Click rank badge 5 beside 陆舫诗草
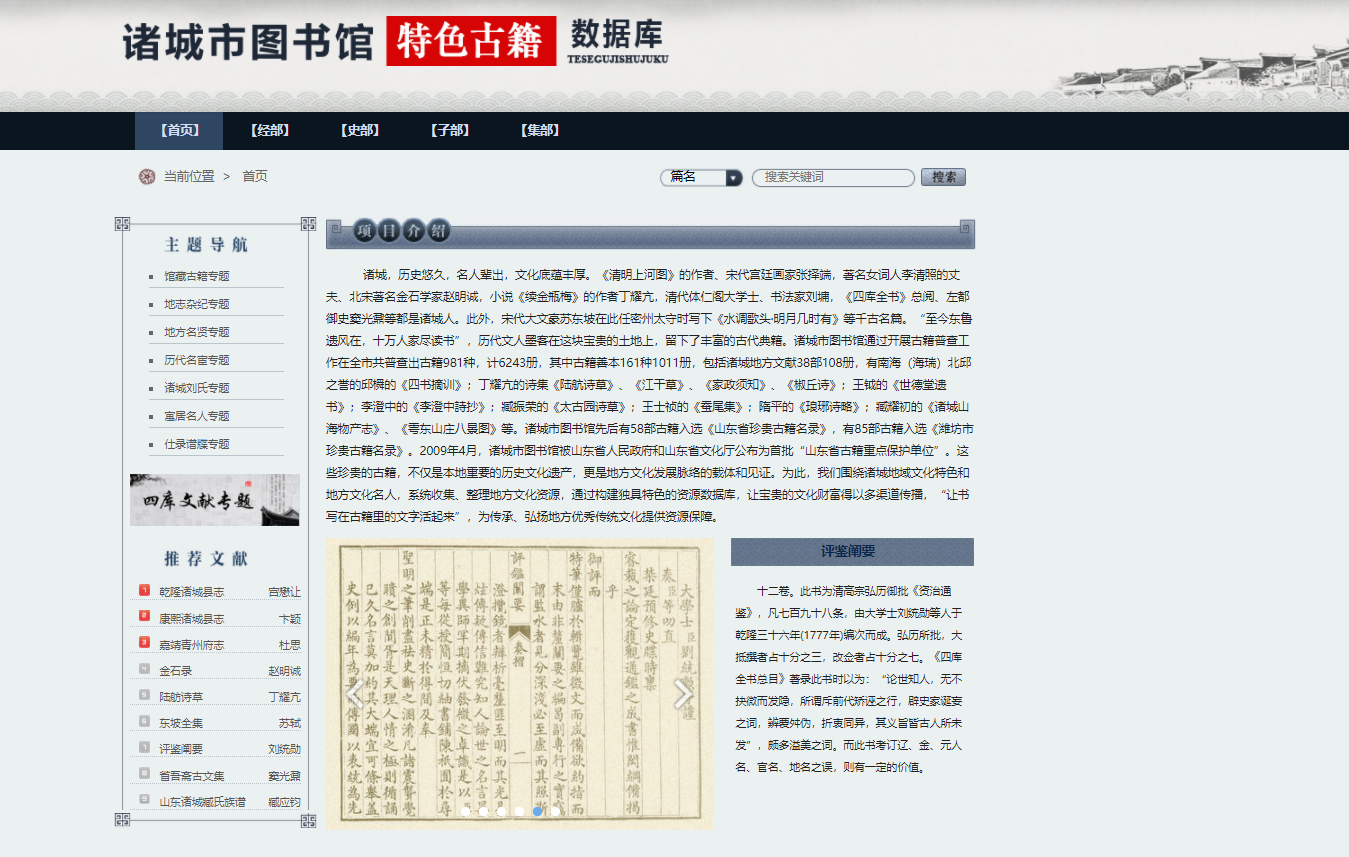This screenshot has width=1349, height=857. click(x=144, y=695)
